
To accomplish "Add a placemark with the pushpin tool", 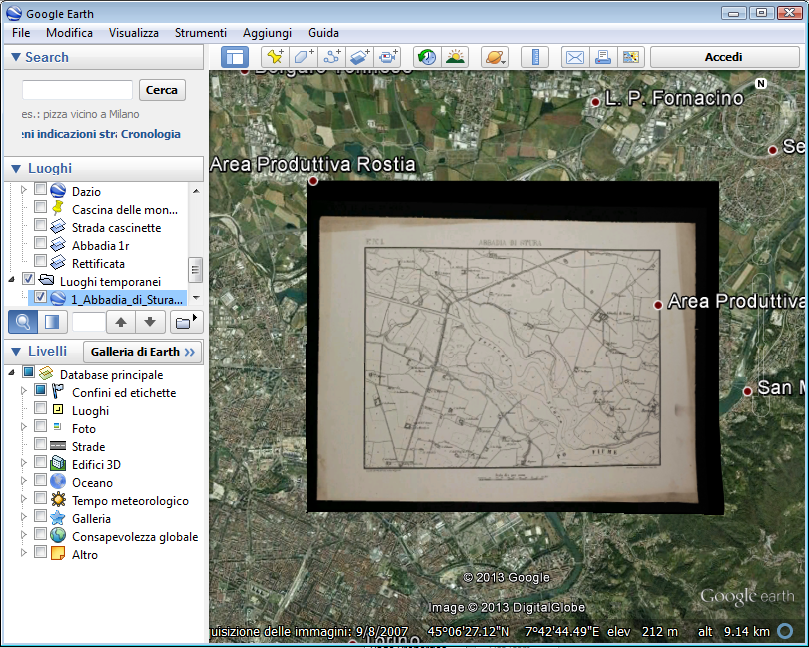I will point(275,57).
